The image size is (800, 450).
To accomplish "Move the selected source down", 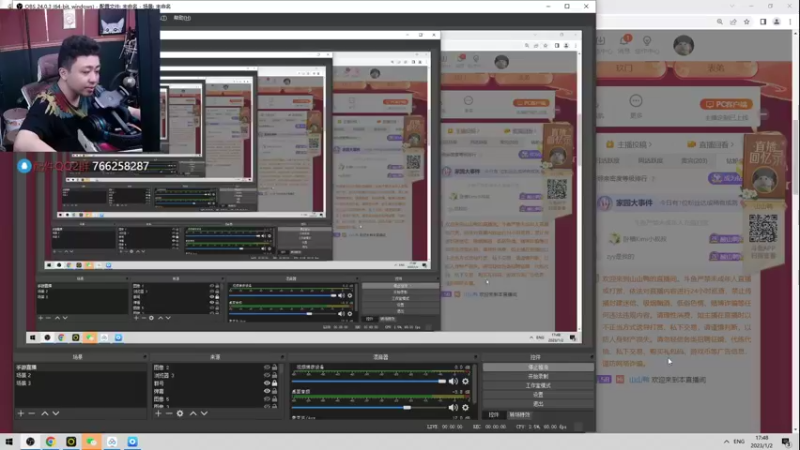I will click(204, 413).
